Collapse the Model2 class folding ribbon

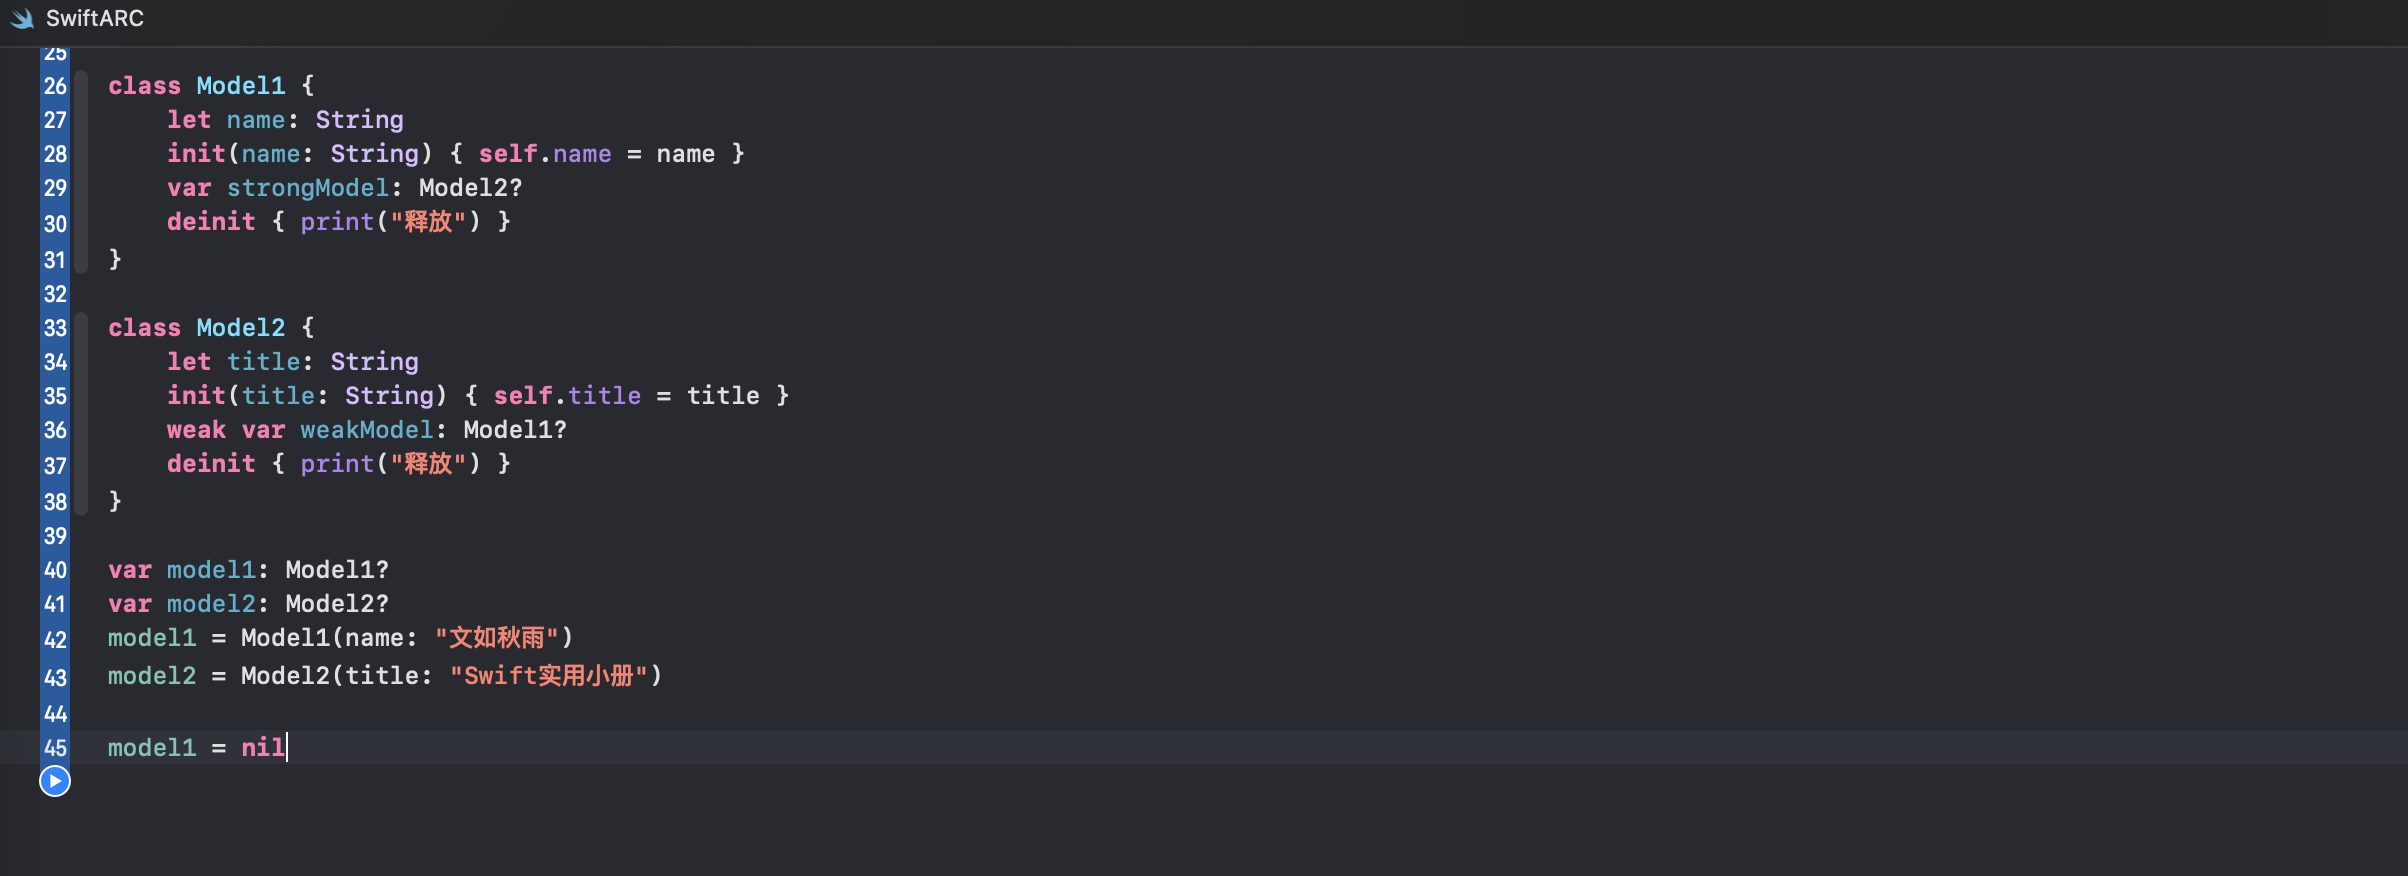[82, 414]
